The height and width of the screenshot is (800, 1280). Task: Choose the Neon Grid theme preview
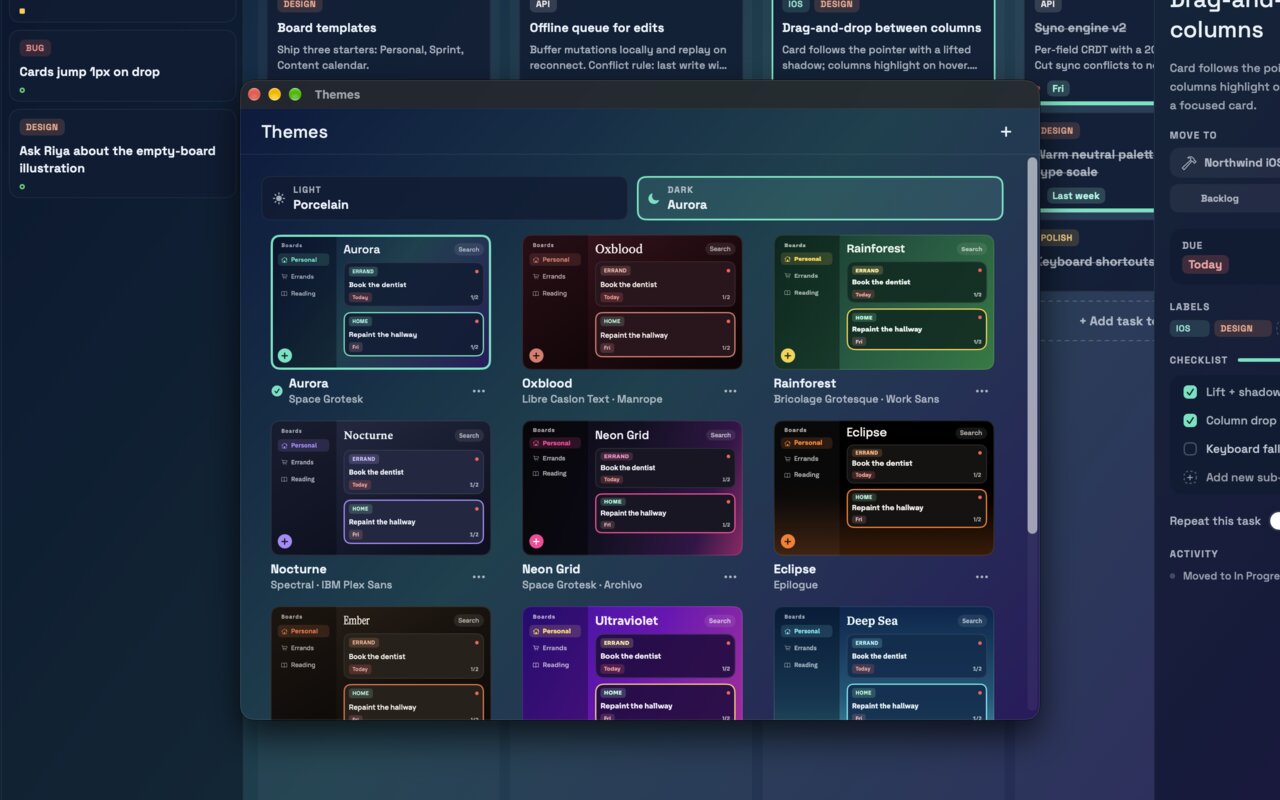point(632,488)
